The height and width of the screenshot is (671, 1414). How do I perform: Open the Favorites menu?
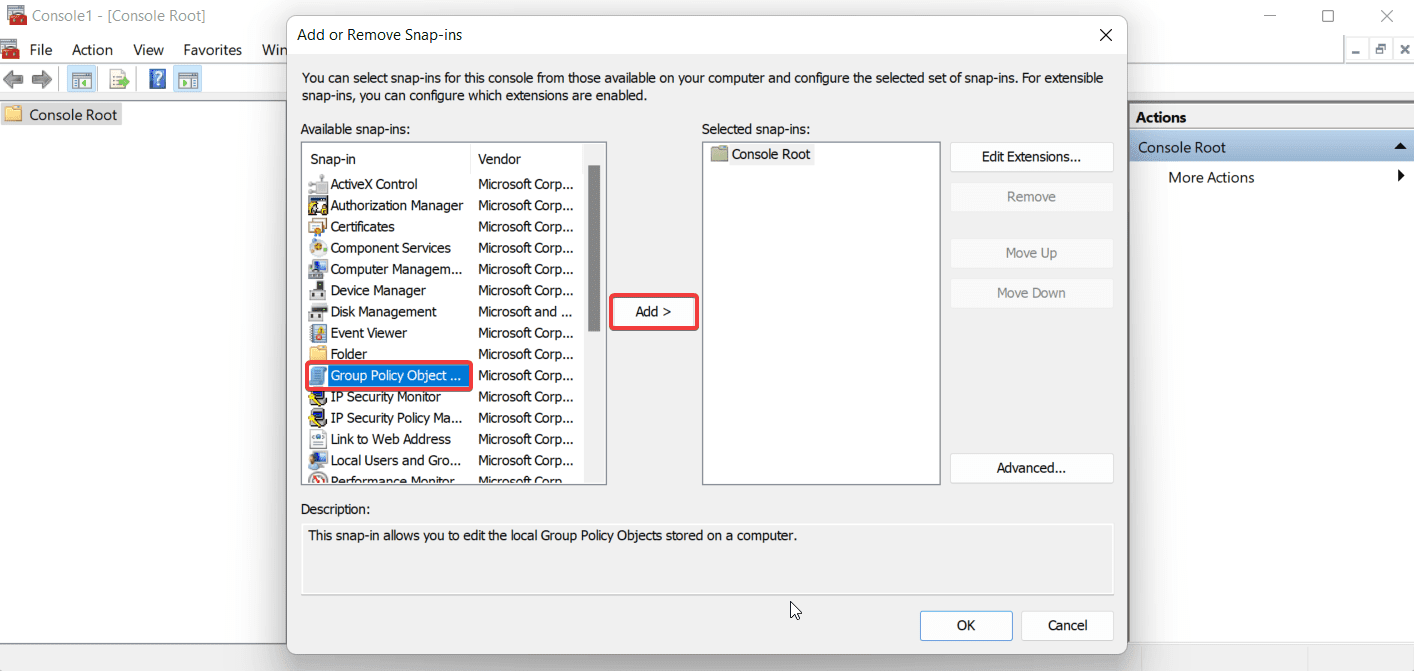[x=212, y=49]
